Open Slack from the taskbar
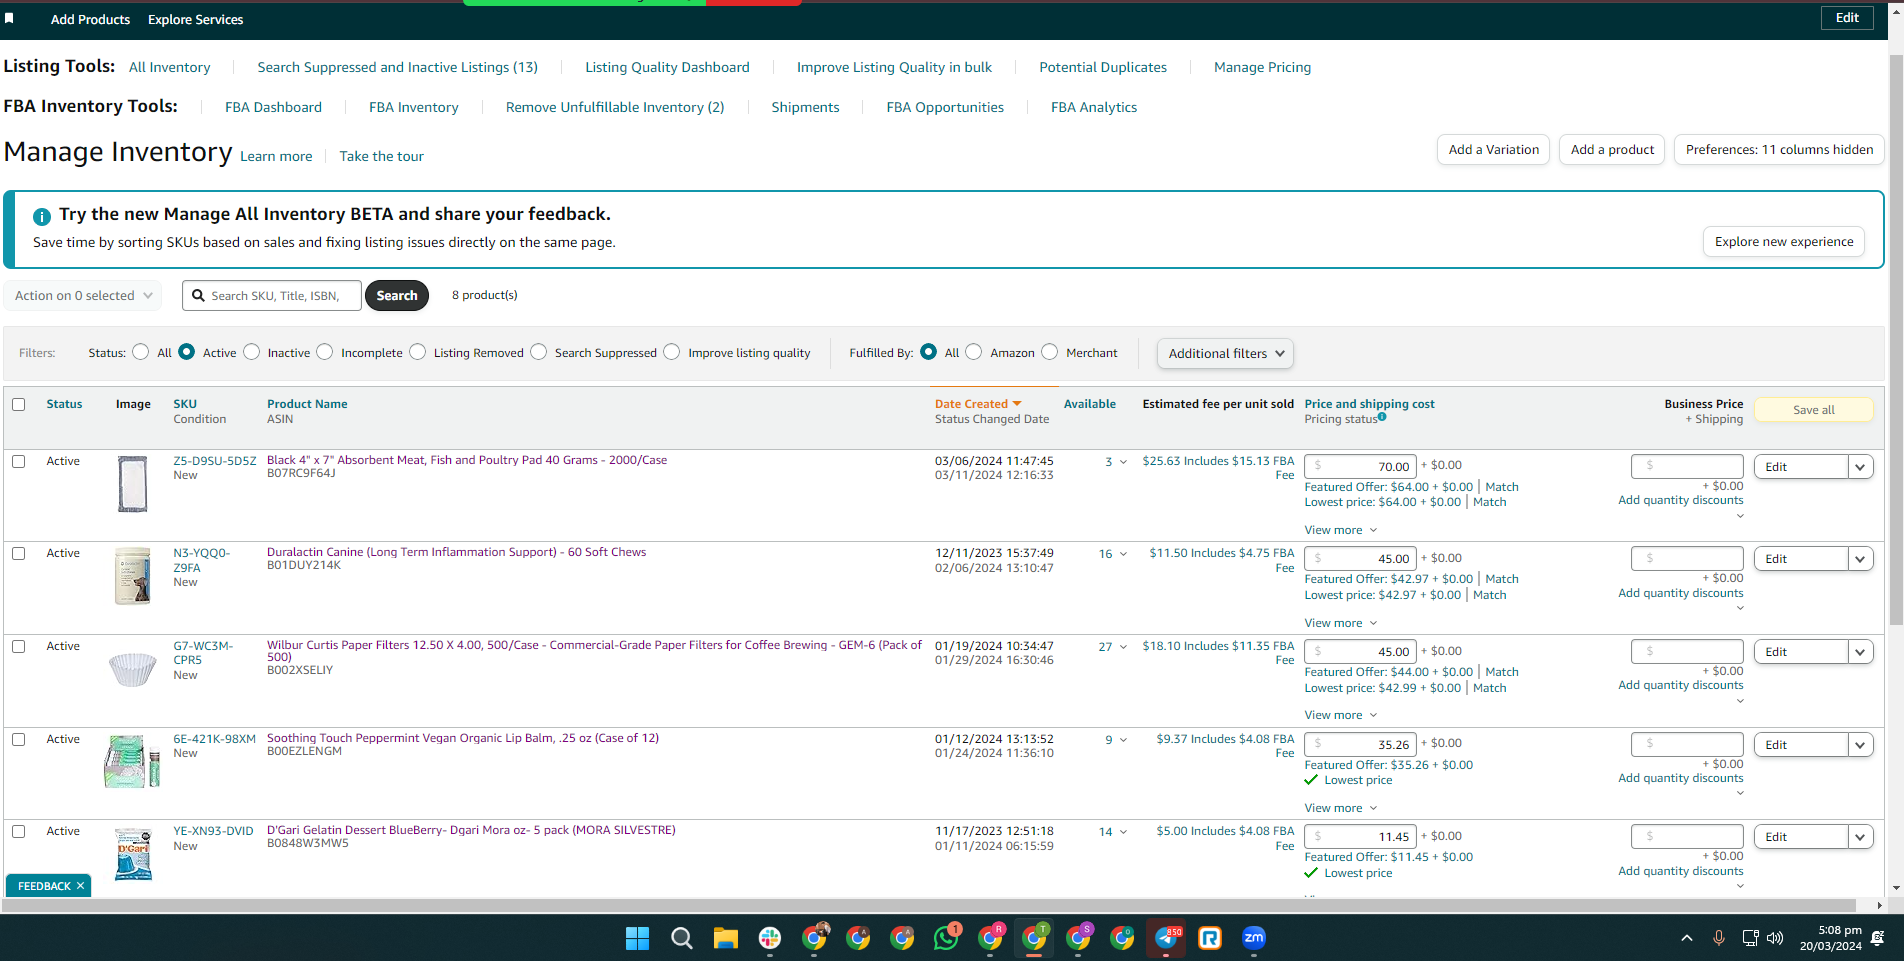 pos(769,938)
